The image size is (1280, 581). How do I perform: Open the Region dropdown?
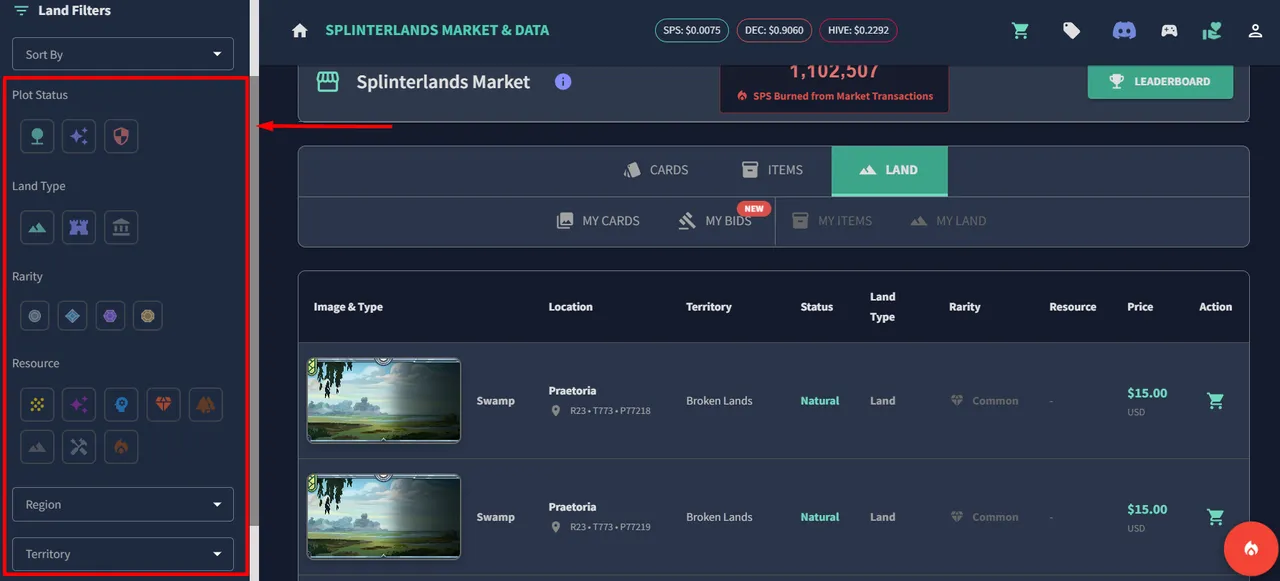[123, 504]
